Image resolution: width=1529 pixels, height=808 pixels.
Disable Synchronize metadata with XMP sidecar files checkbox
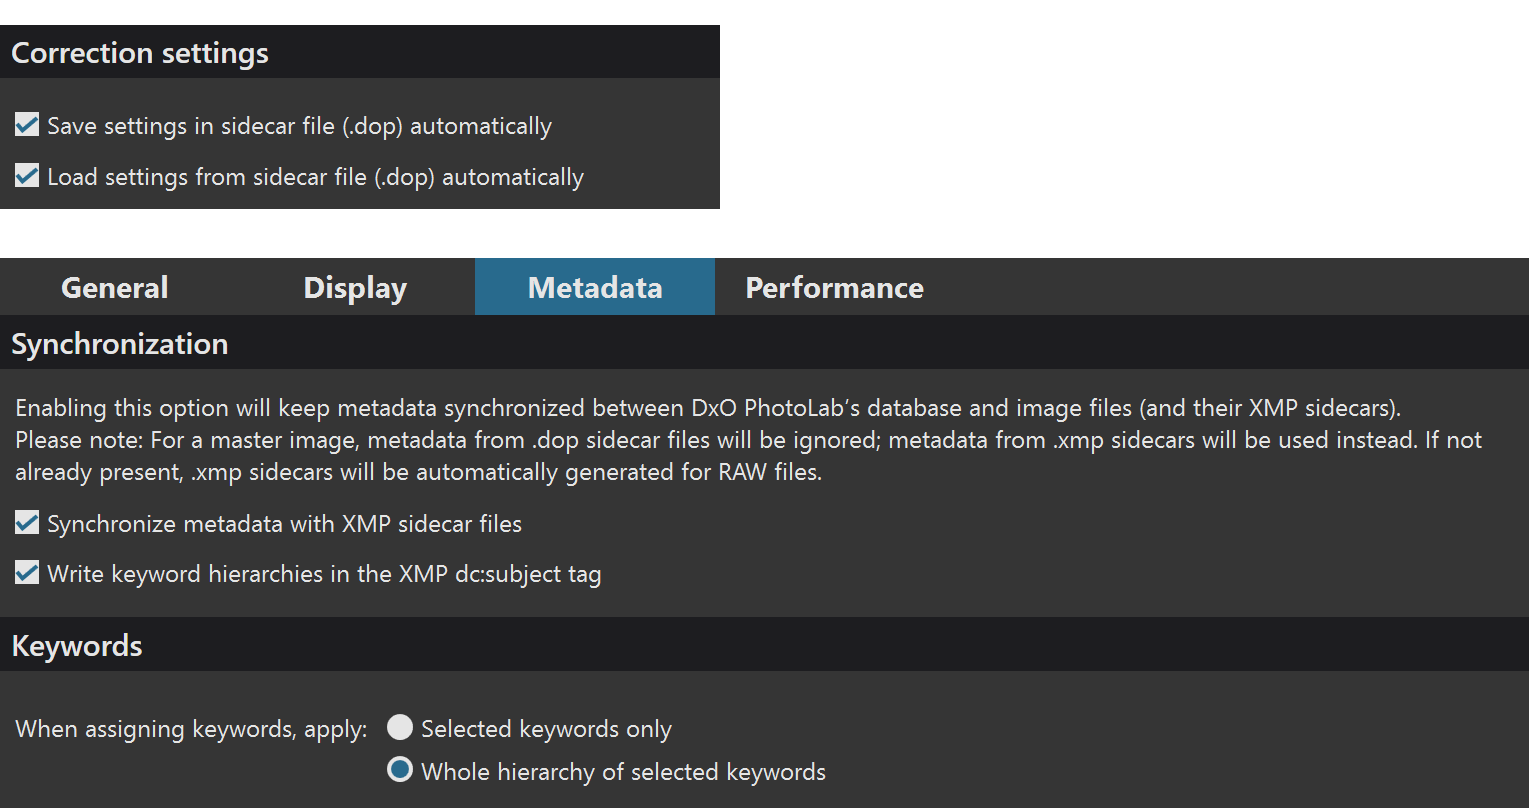tap(27, 523)
